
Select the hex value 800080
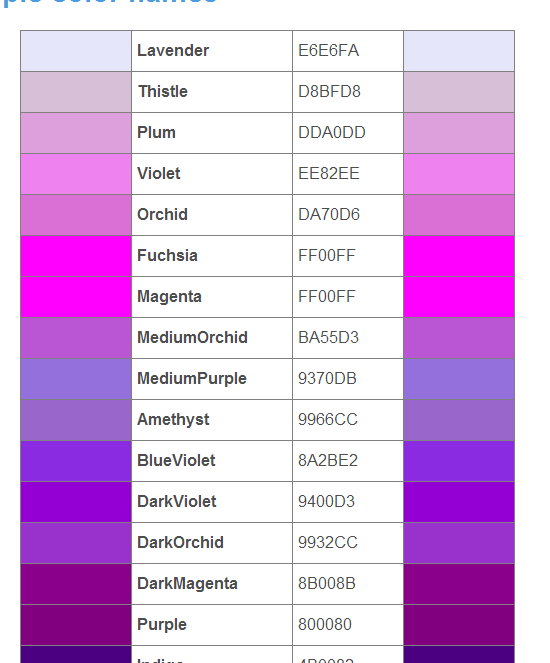[325, 625]
